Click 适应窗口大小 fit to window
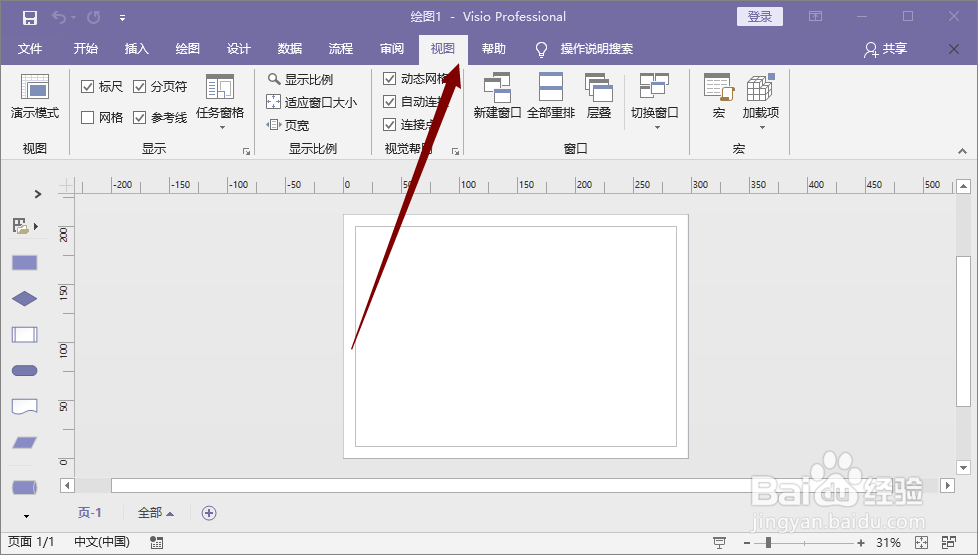The width and height of the screenshot is (978, 555). coord(312,102)
